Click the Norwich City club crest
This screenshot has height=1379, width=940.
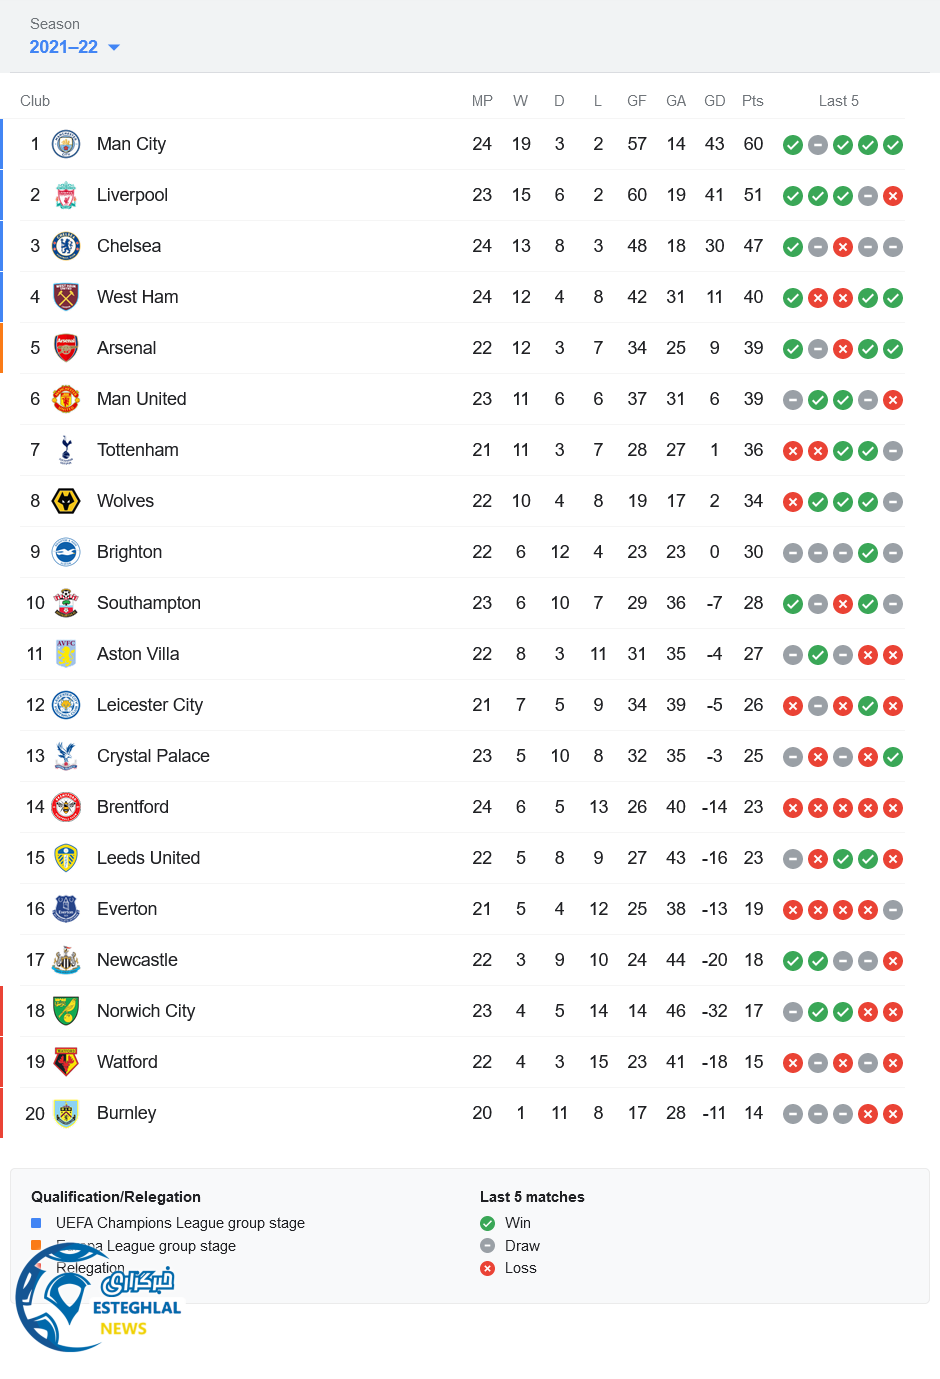pos(66,1011)
